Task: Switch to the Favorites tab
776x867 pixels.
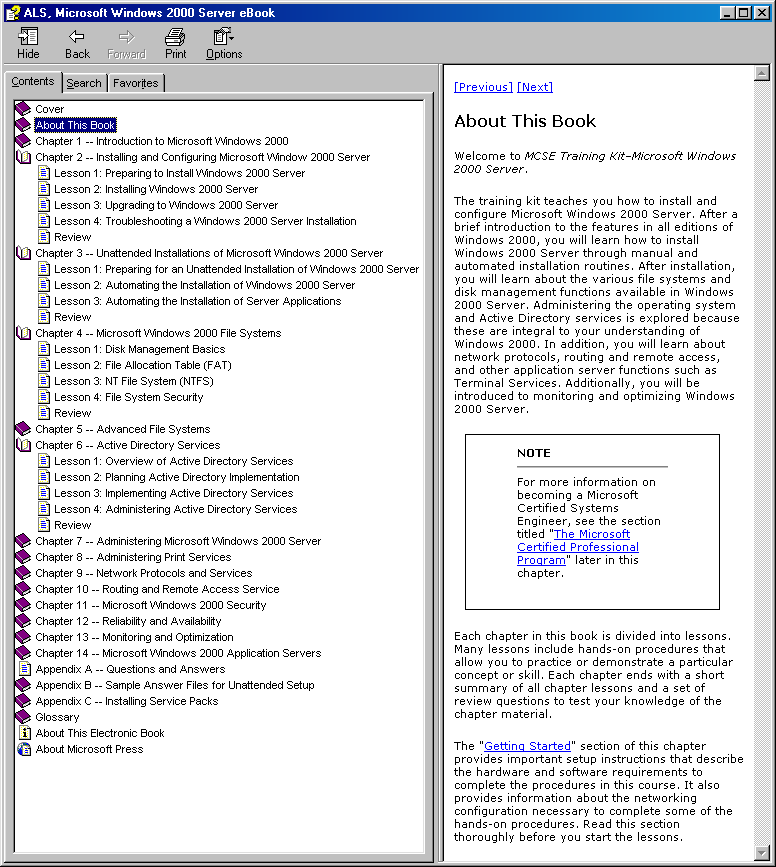Action: (x=136, y=83)
